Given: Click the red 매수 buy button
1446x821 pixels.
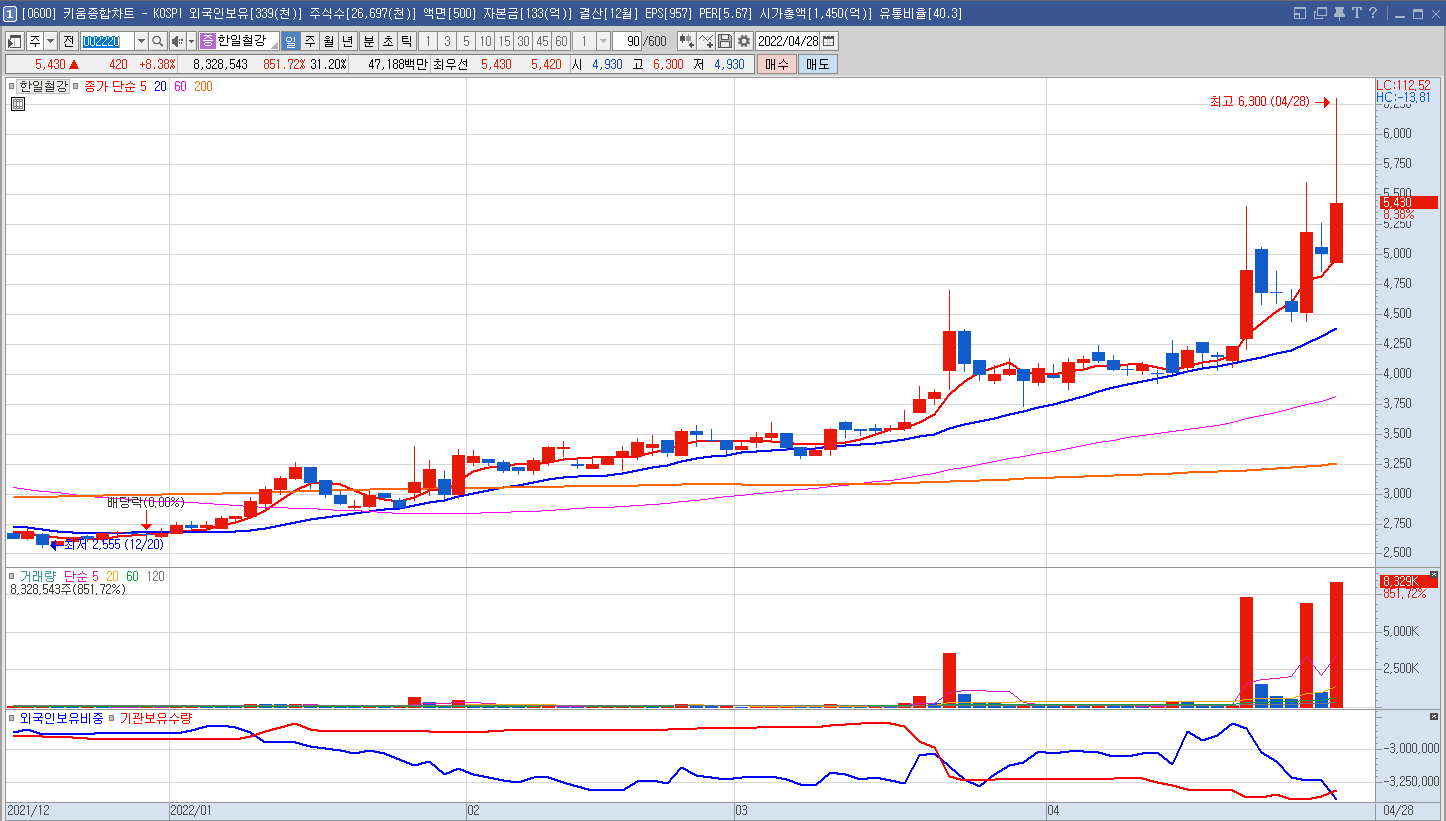Looking at the screenshot, I should point(776,64).
